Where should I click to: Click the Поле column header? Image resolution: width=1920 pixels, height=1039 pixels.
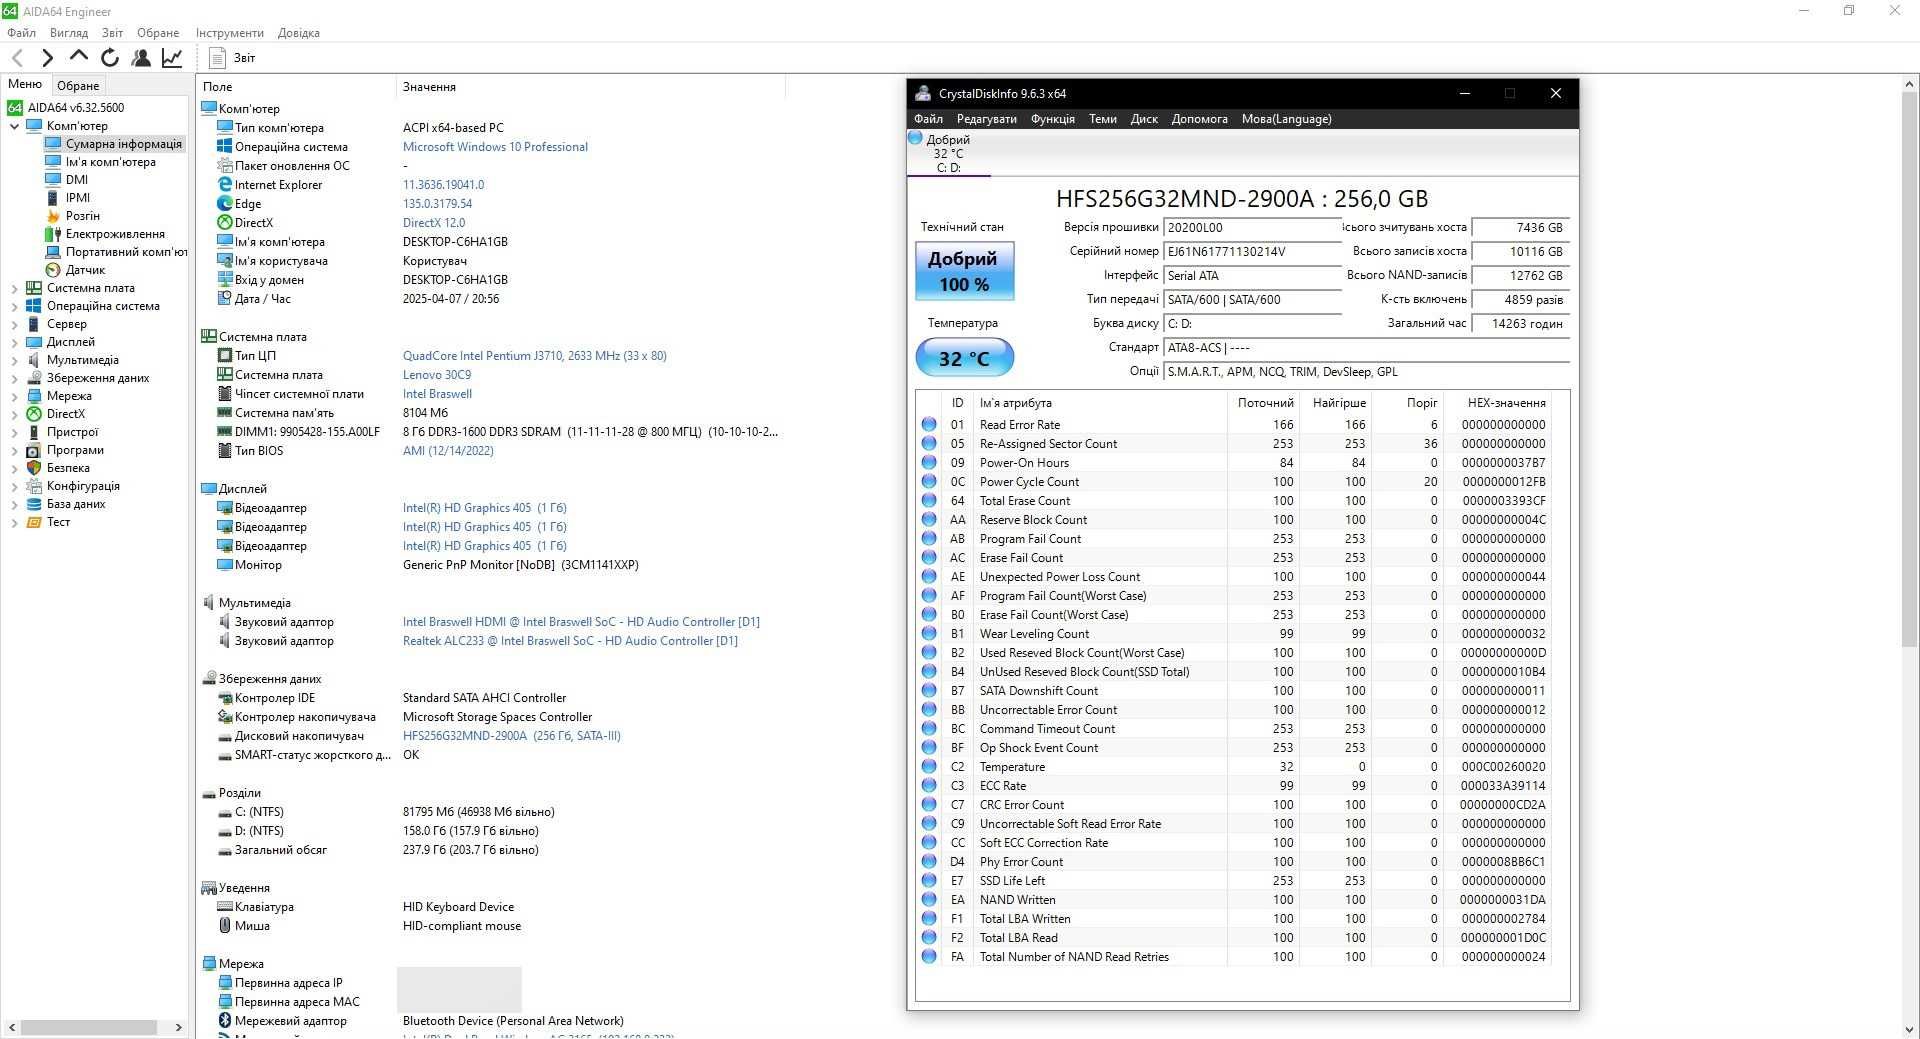(x=217, y=87)
